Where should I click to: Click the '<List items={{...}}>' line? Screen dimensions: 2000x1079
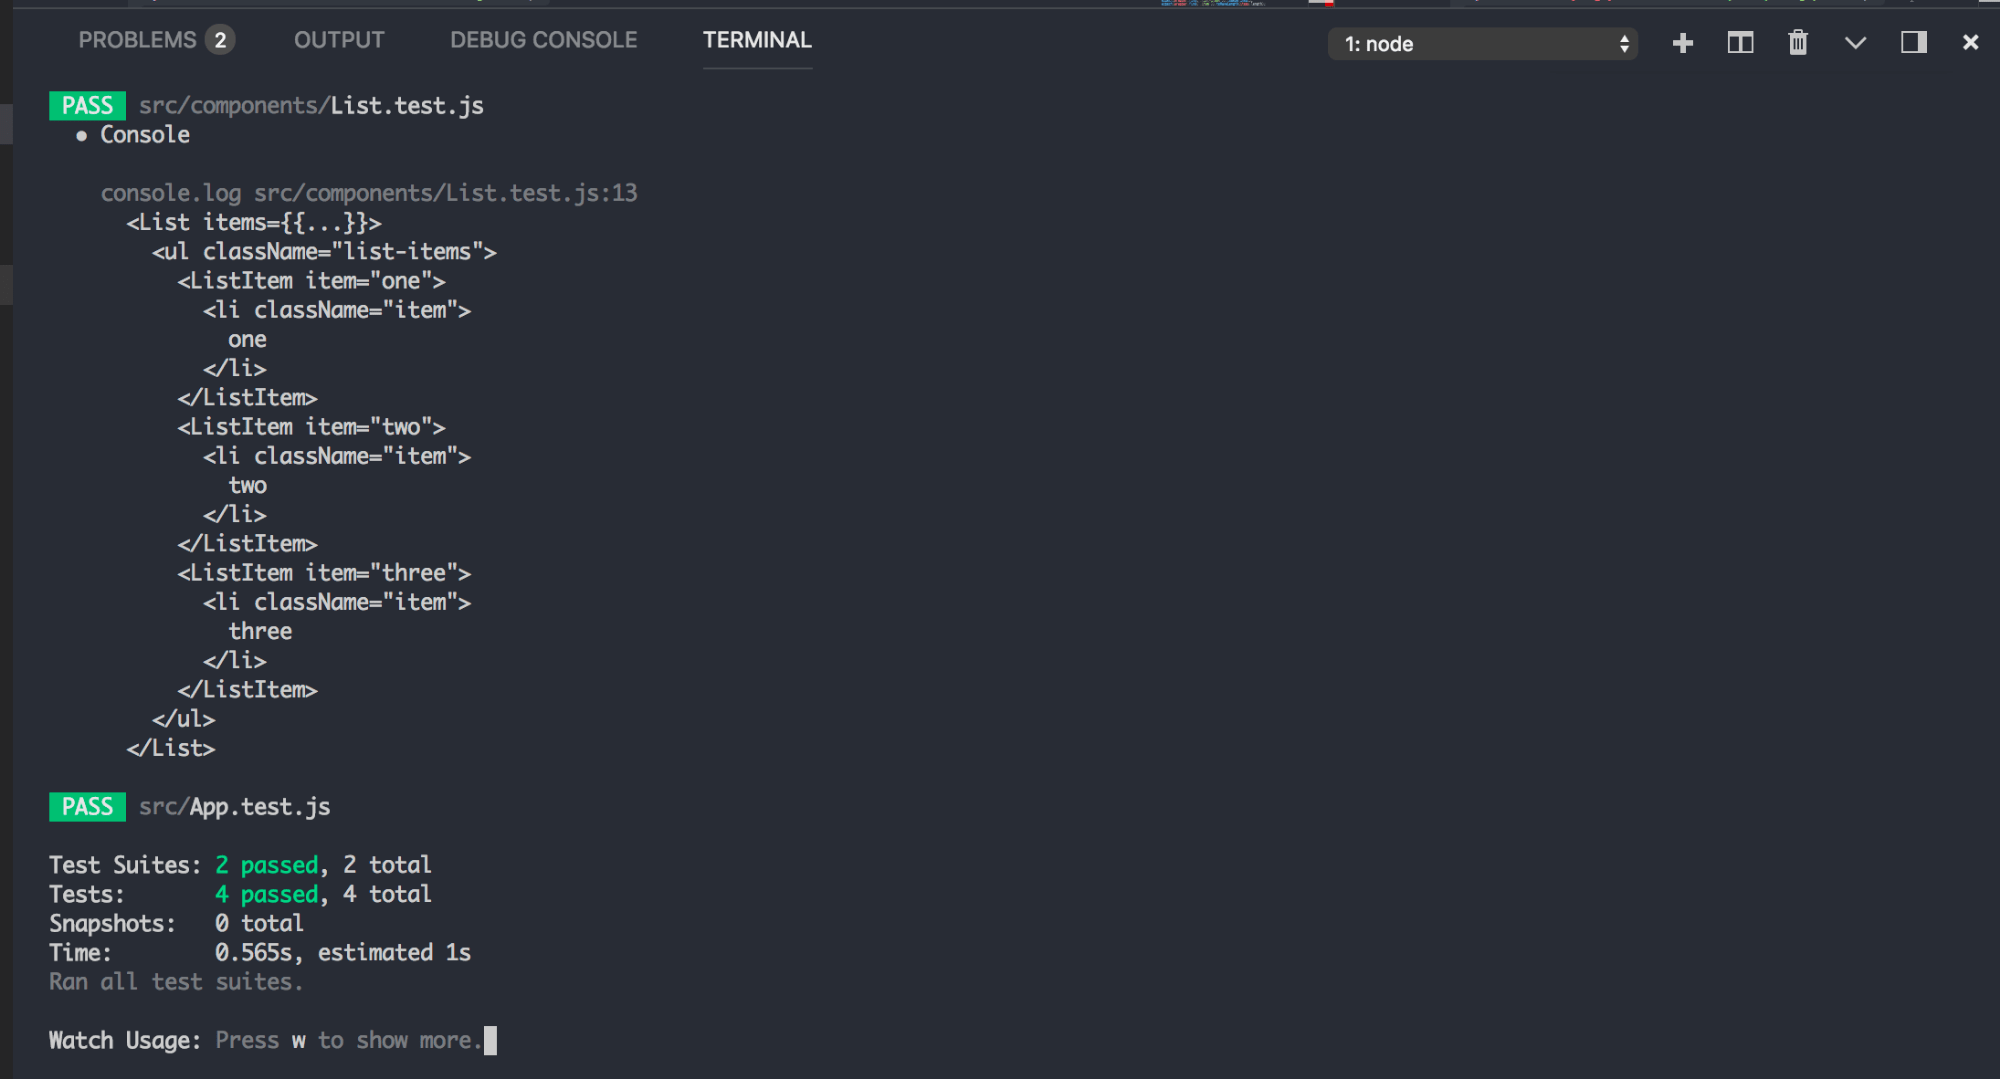click(254, 222)
